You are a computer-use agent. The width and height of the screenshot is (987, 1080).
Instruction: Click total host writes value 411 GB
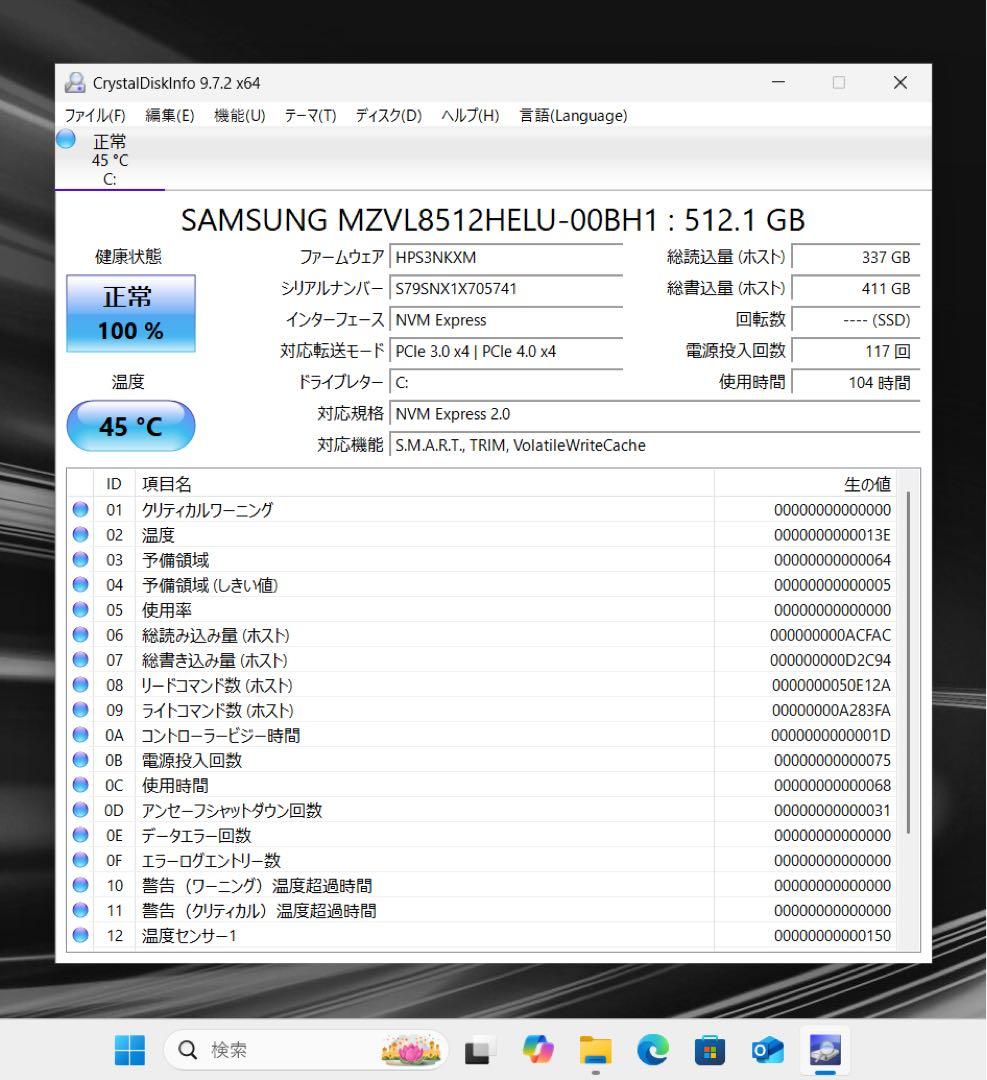(855, 289)
